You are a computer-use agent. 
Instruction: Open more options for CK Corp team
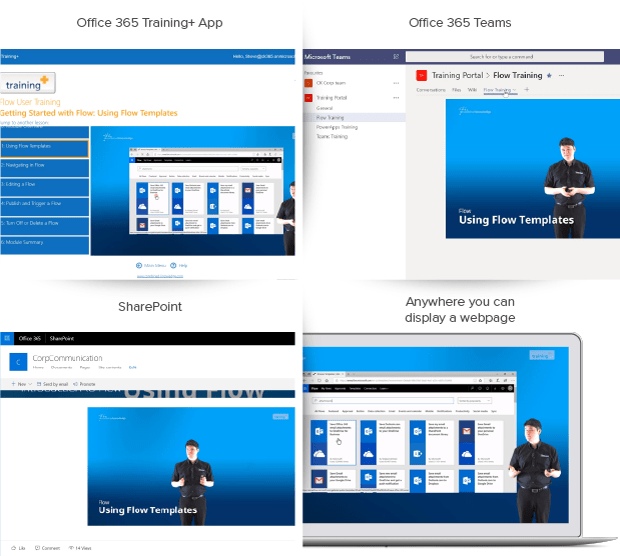(396, 83)
